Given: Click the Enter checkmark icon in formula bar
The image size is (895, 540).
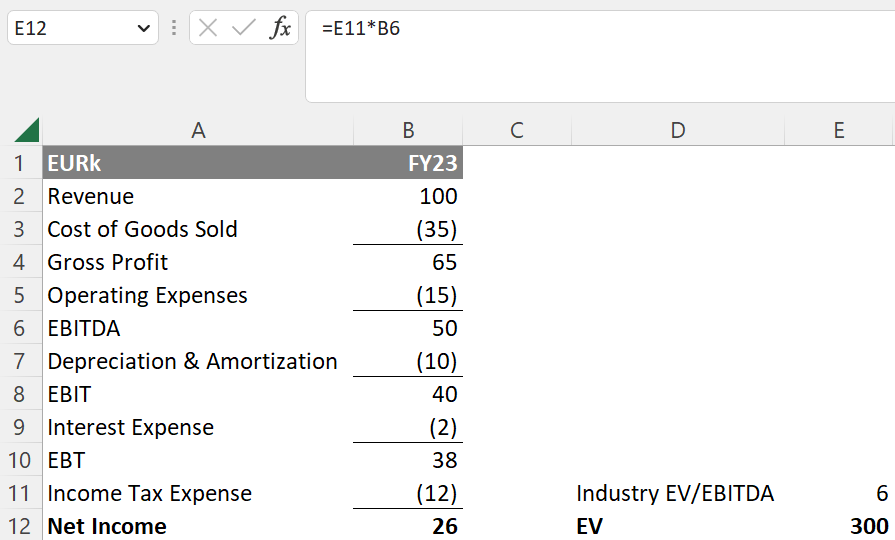Looking at the screenshot, I should tap(243, 29).
